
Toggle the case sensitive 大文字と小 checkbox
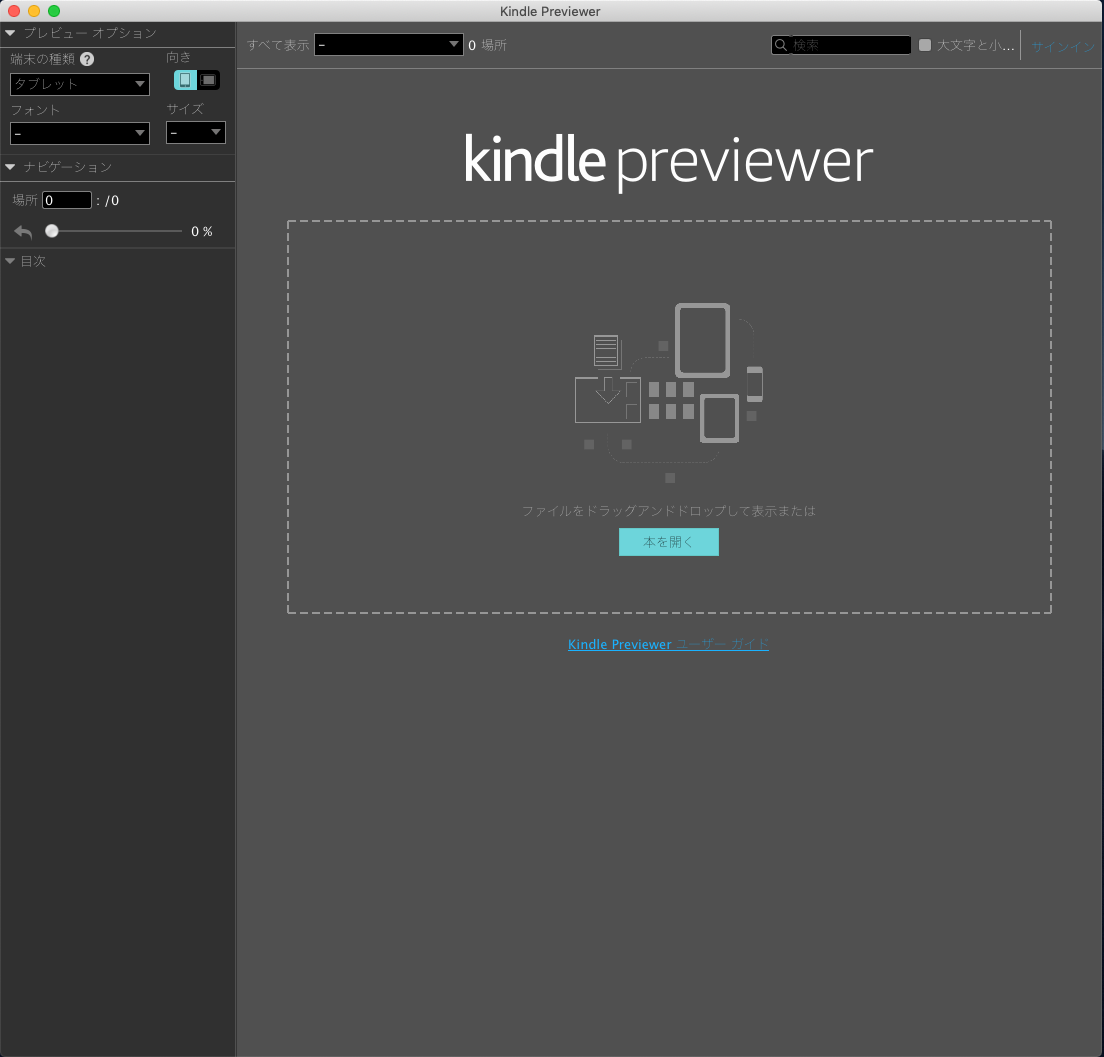925,45
